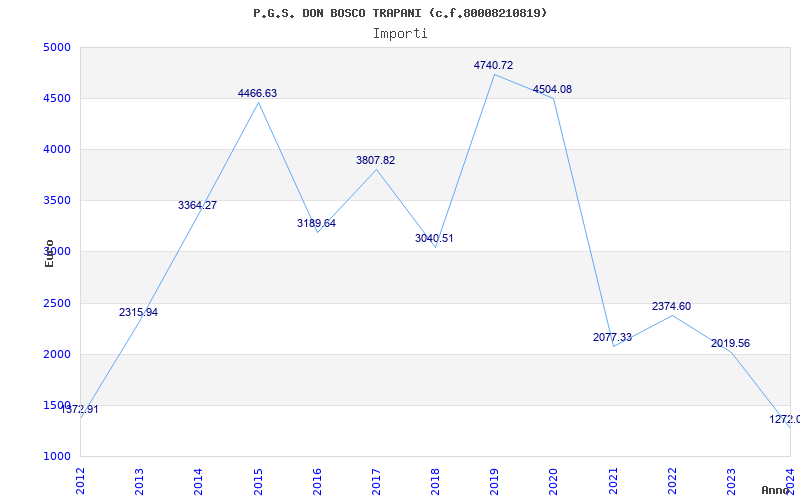800x500 pixels.
Task: Click the 2000 y-axis value
Action: 57,355
